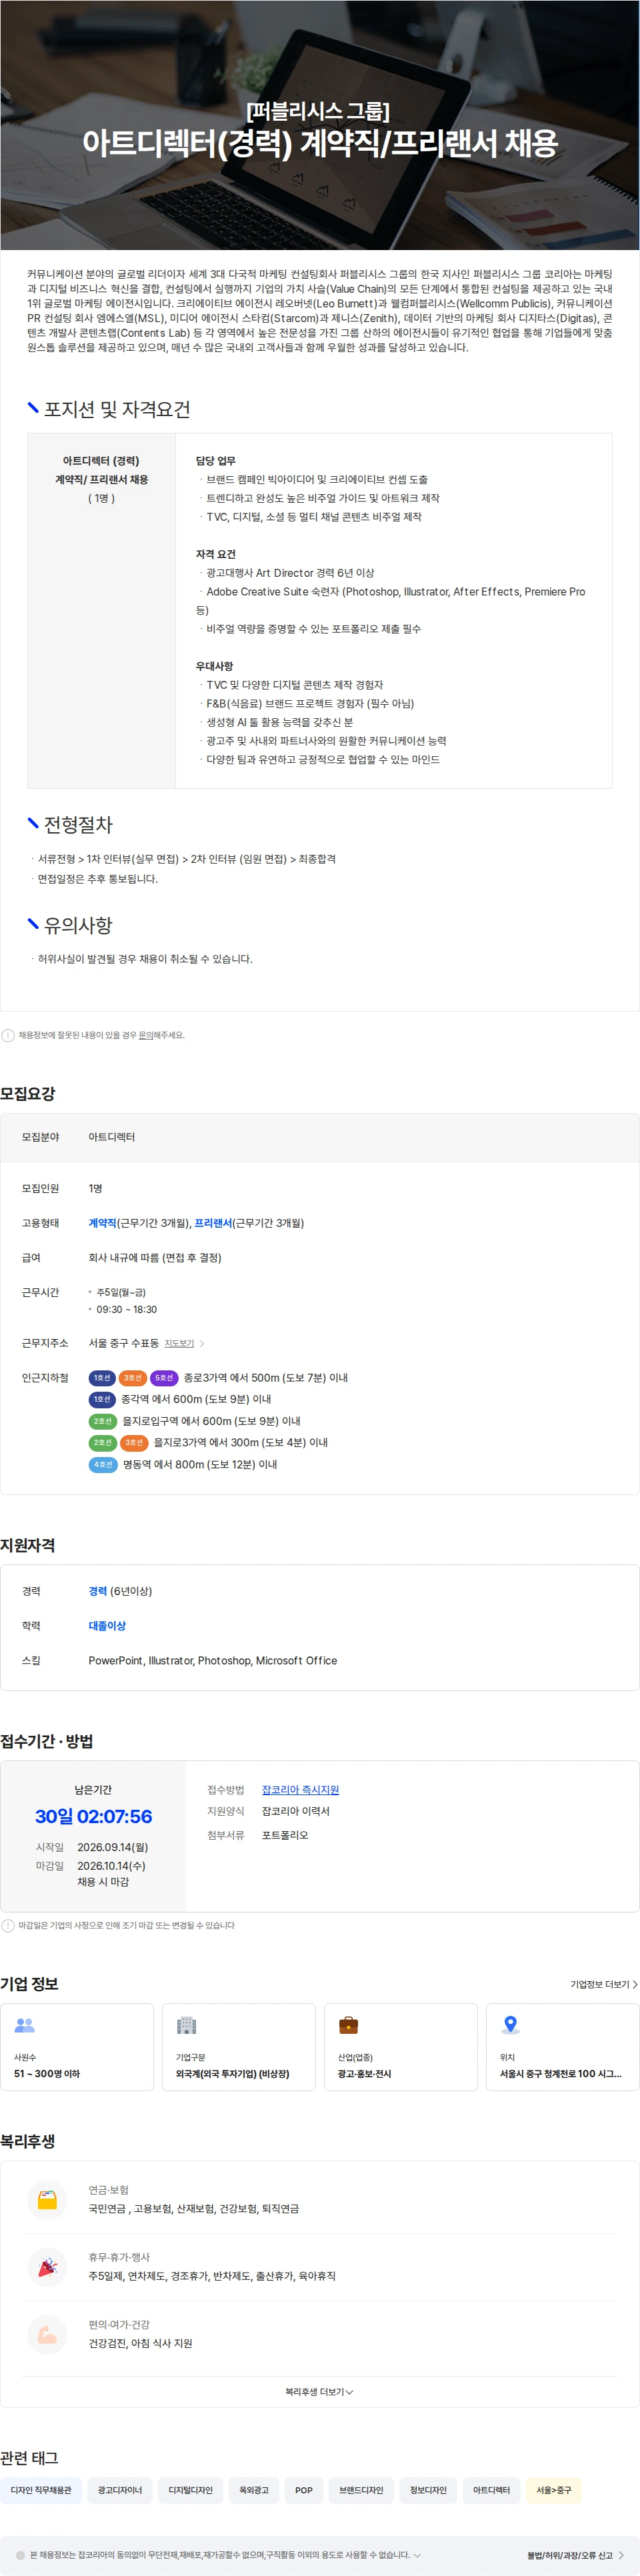Click 불법/허위/과장/오류 신고 link
This screenshot has height=2576, width=640.
(x=575, y=2555)
